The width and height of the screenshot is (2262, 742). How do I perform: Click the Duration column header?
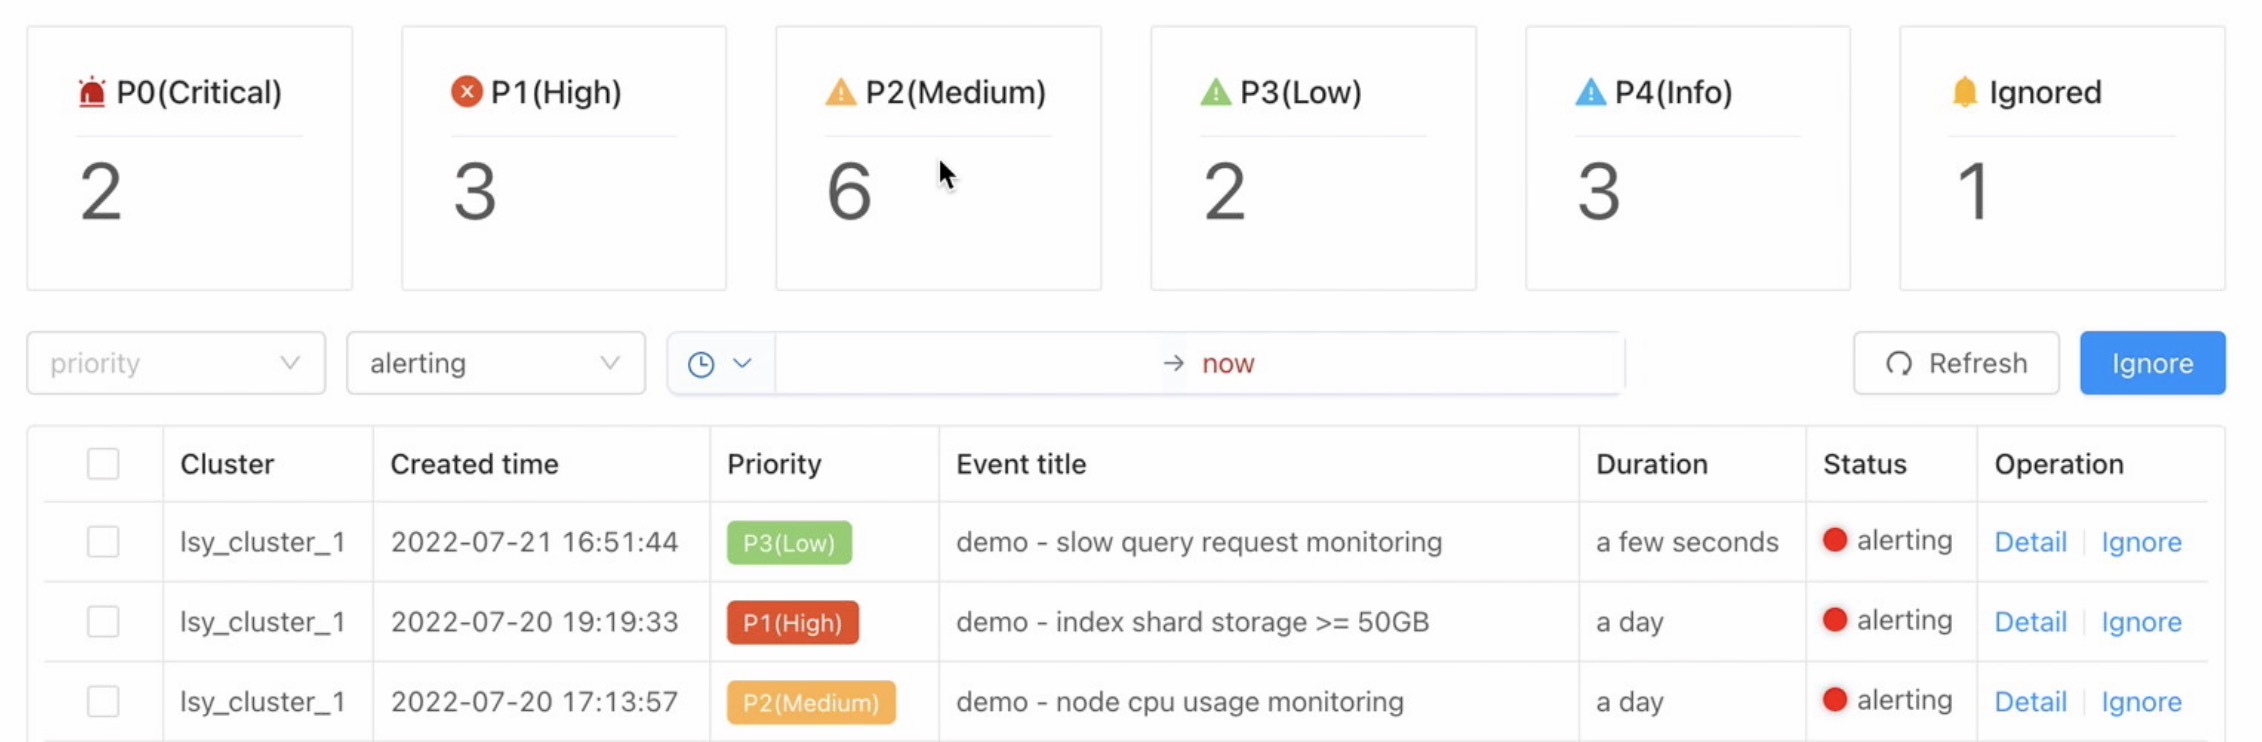(x=1651, y=464)
